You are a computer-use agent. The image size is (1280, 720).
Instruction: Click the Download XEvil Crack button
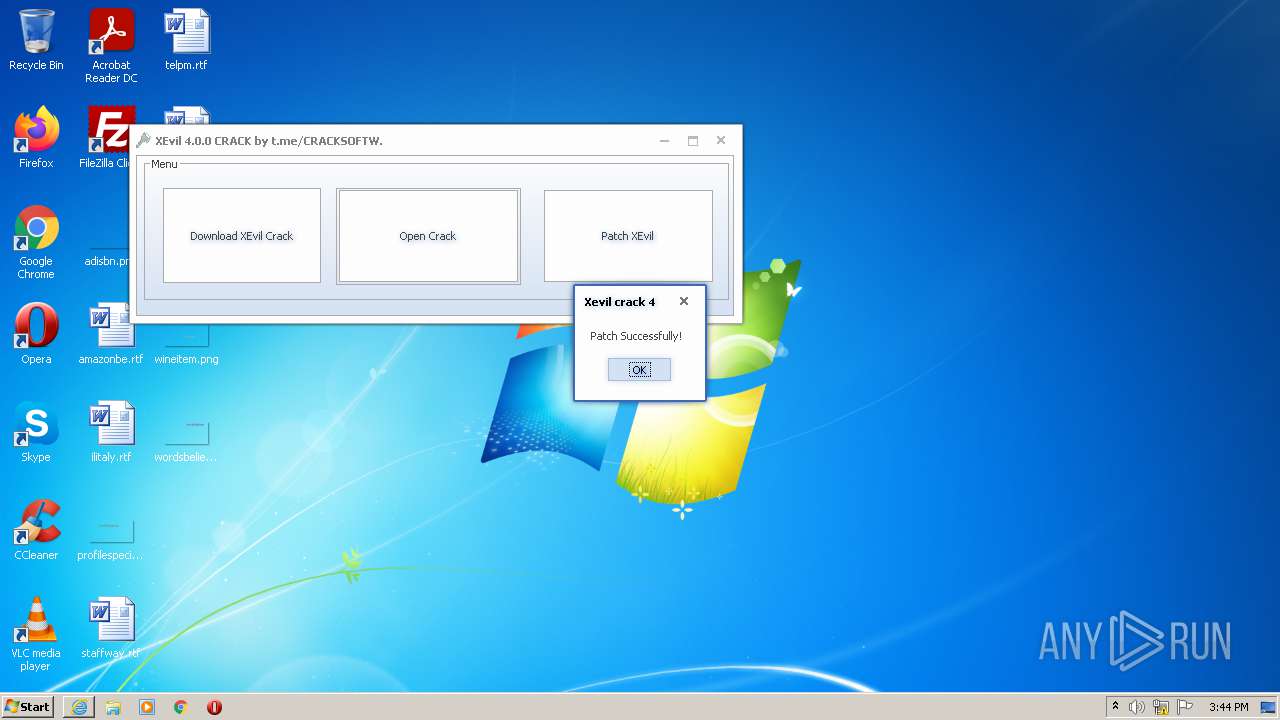[242, 236]
